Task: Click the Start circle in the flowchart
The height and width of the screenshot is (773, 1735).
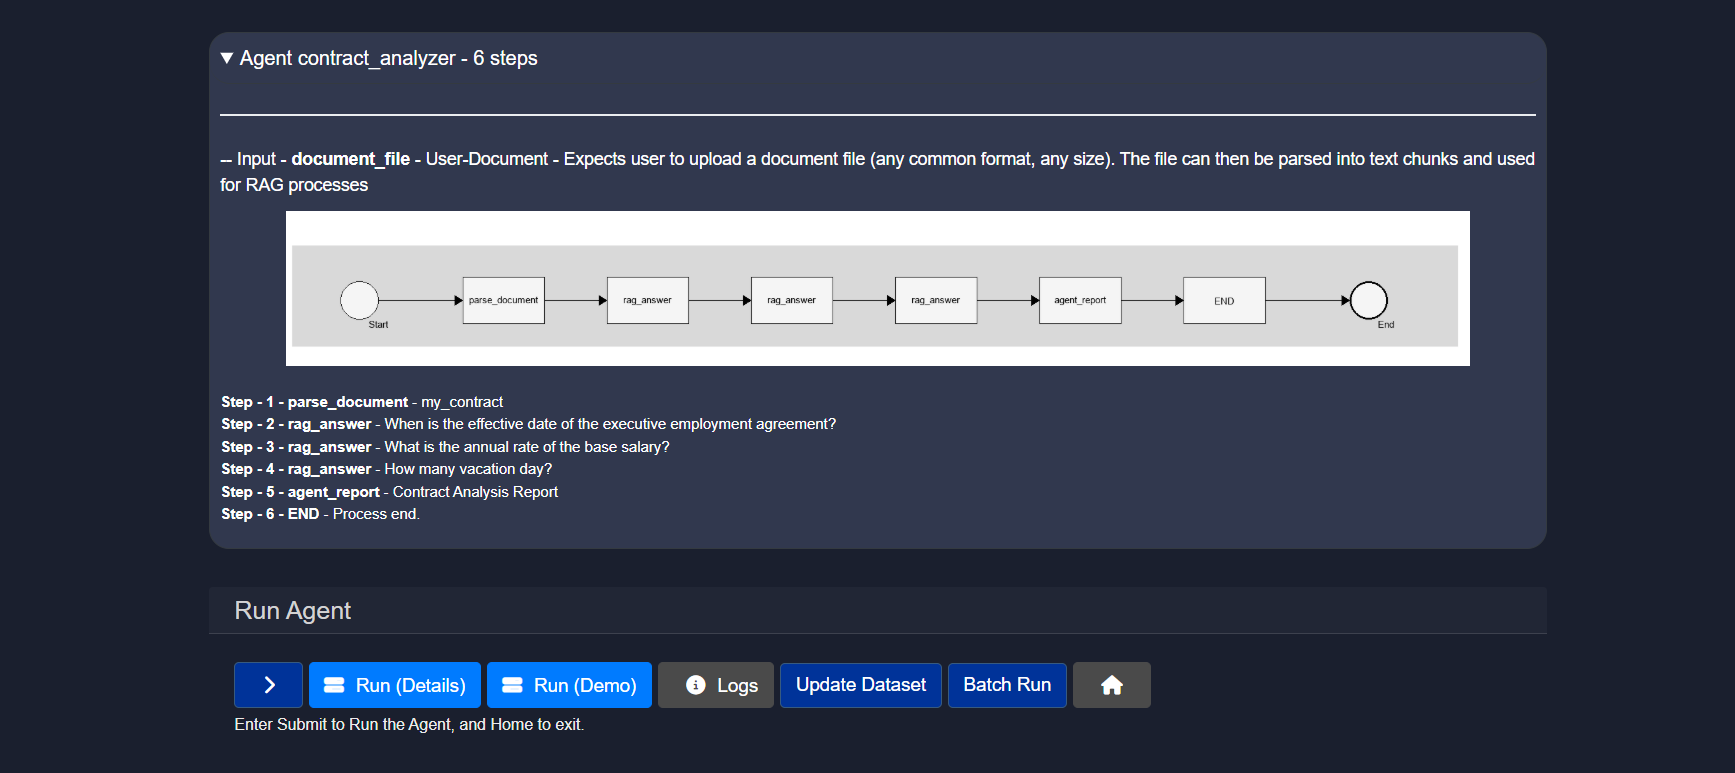Action: click(x=359, y=300)
